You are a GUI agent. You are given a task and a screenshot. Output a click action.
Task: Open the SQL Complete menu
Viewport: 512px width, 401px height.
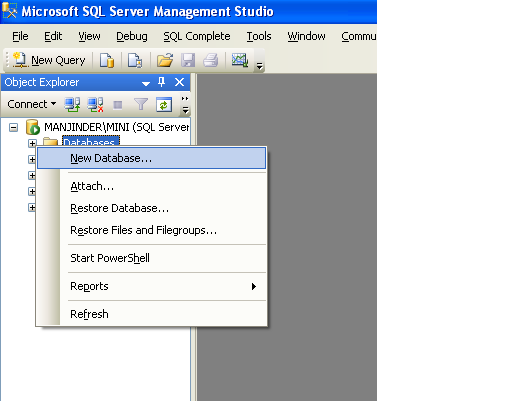(x=197, y=36)
